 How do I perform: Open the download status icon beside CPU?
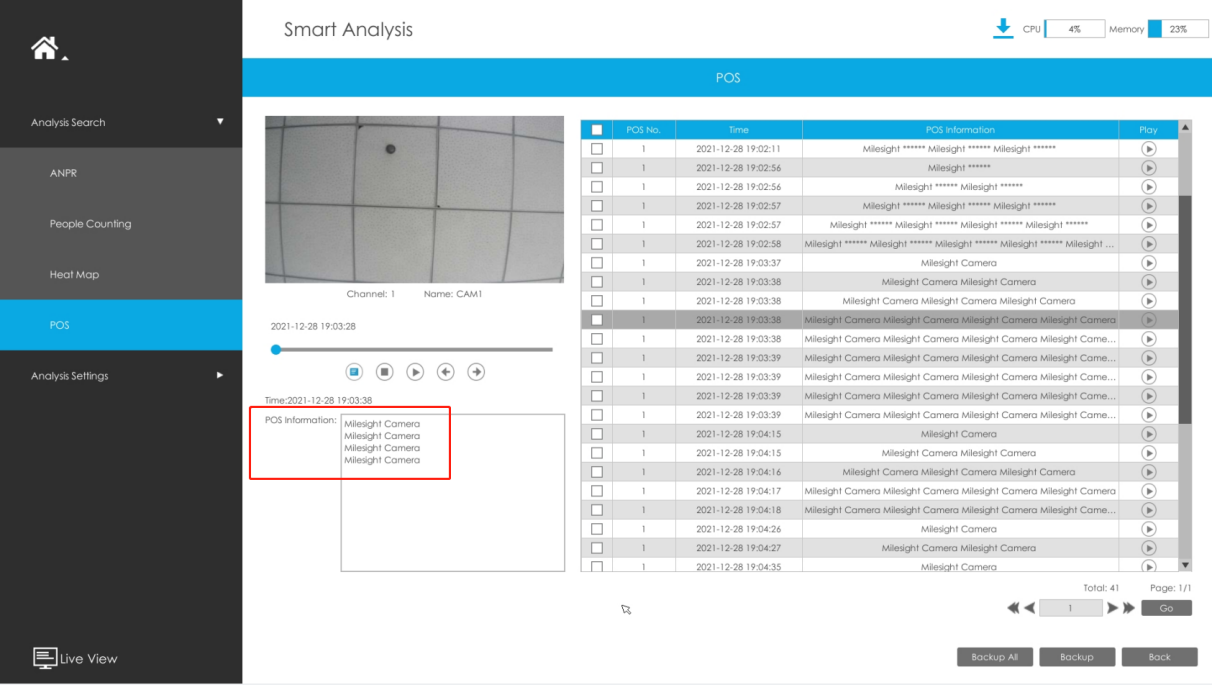point(1003,29)
